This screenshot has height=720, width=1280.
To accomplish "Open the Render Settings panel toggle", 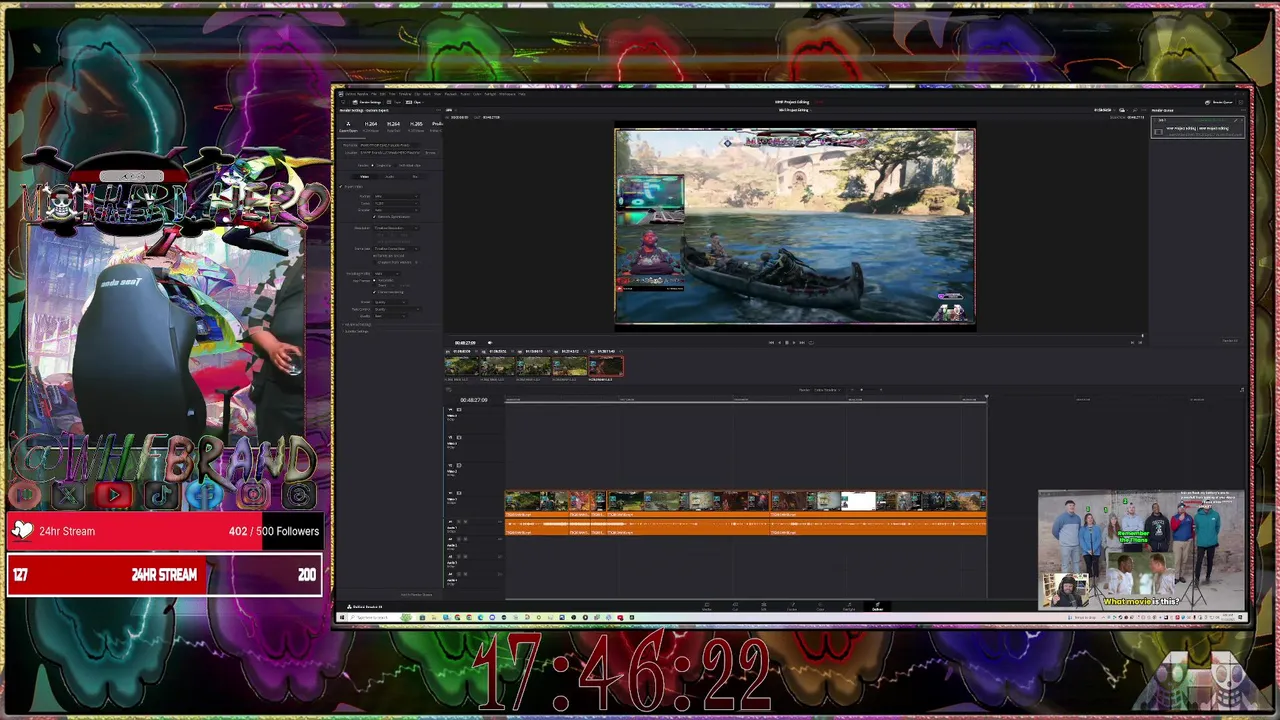I will click(367, 102).
